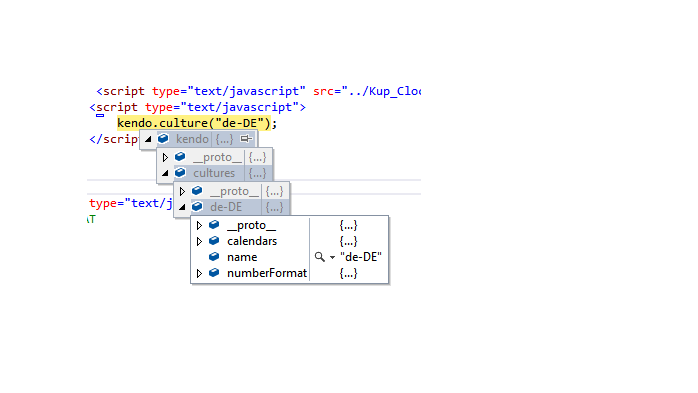Select the numberFormat property name
698x393 pixels.
click(267, 273)
